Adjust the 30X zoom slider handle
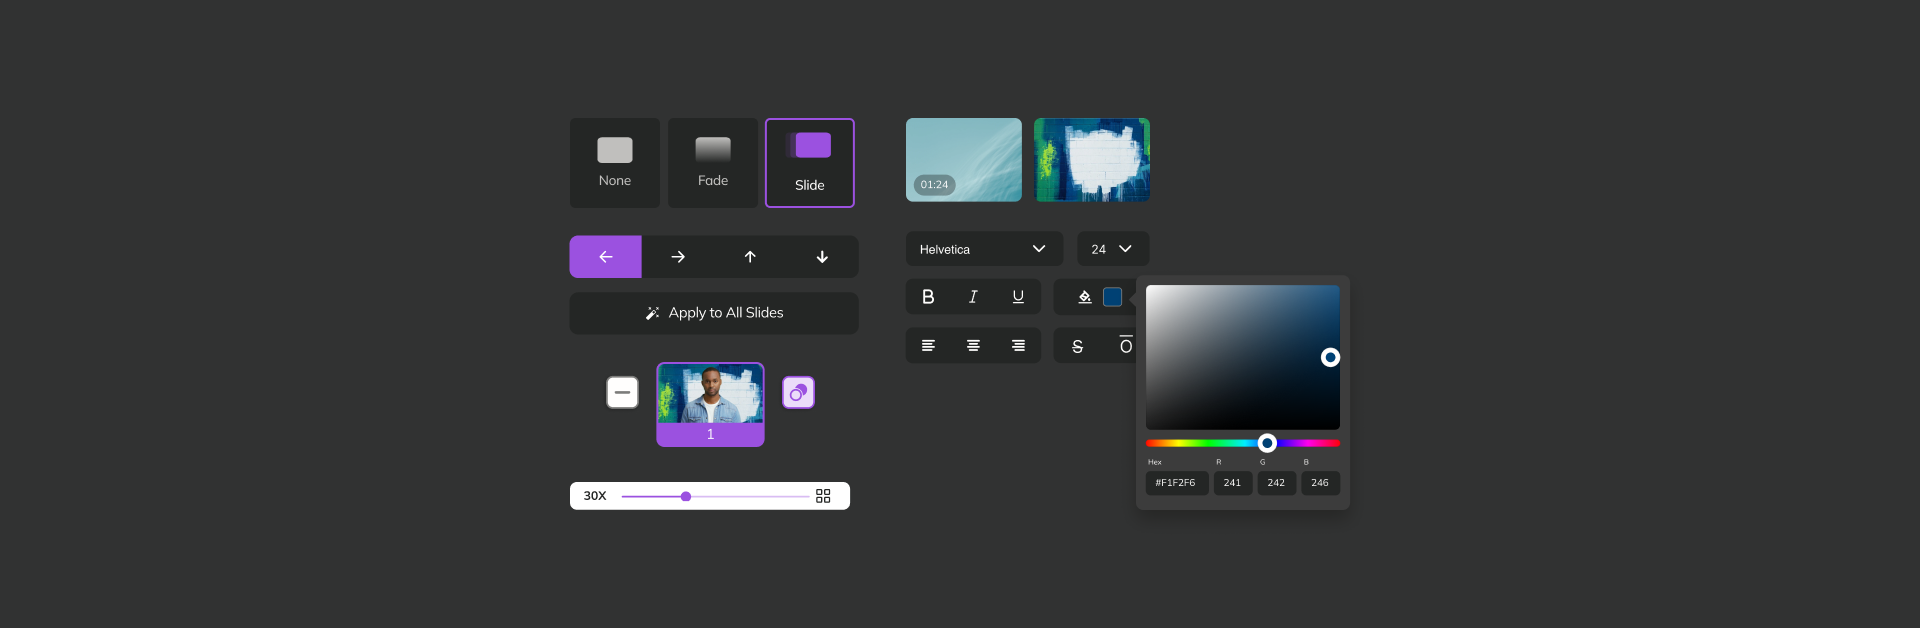 [x=686, y=496]
